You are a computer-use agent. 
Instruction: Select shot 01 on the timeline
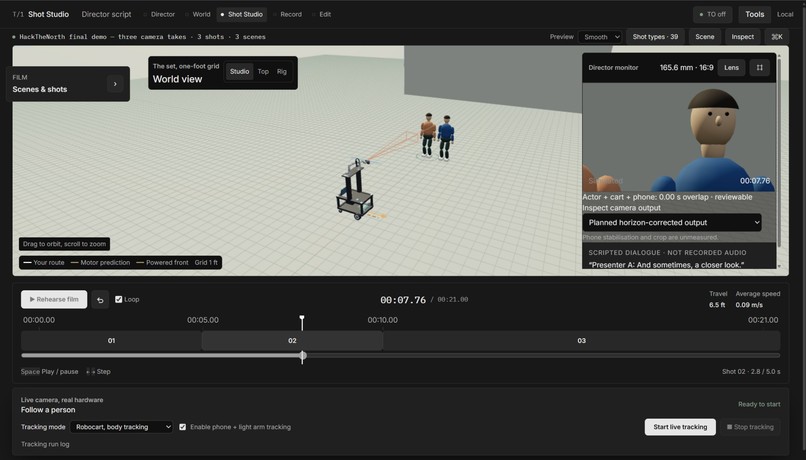[x=112, y=341]
